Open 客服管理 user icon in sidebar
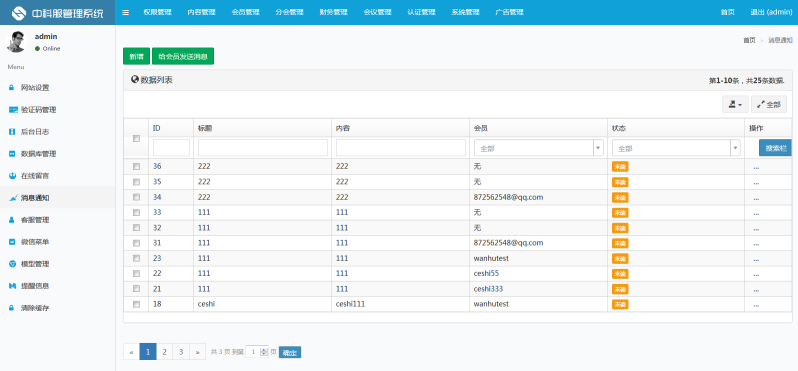The height and width of the screenshot is (371, 798). tap(12, 220)
